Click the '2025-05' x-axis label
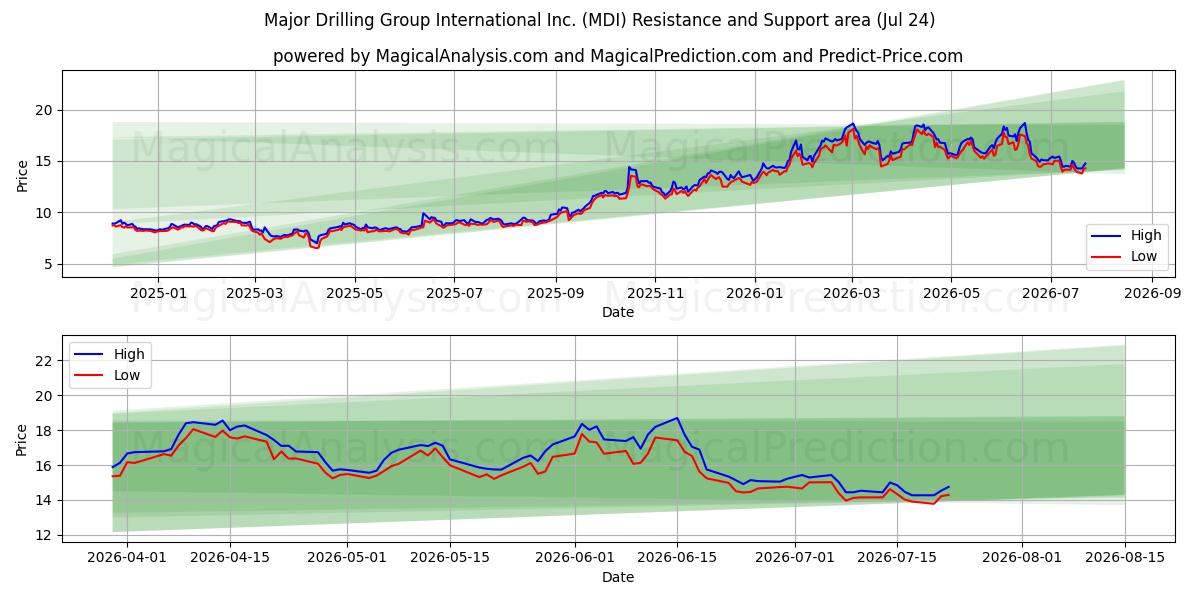Screen dimensions: 1200x600 pyautogui.click(x=355, y=293)
